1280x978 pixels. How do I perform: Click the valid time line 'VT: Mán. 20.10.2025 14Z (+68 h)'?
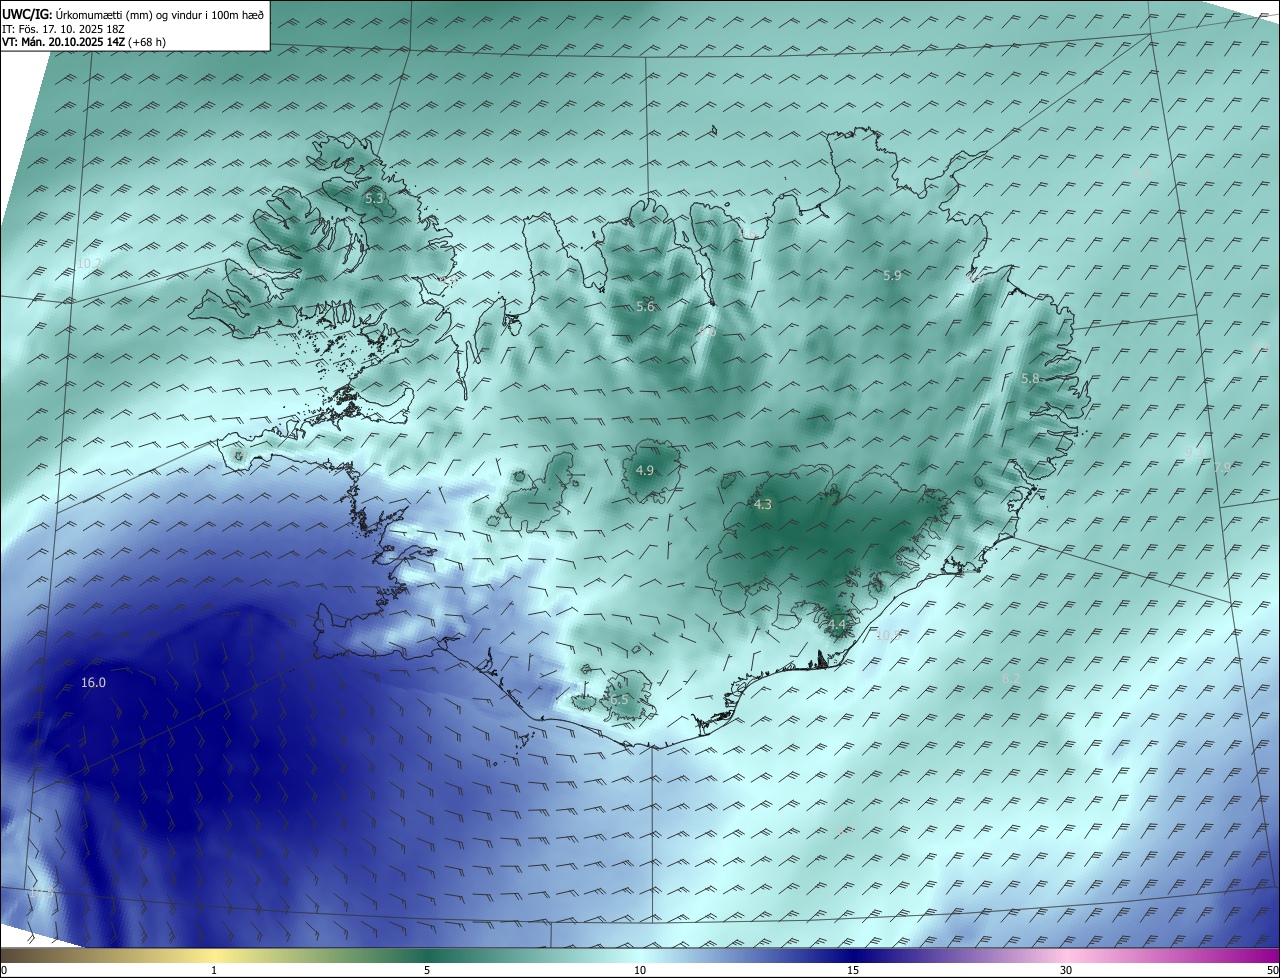click(x=84, y=42)
